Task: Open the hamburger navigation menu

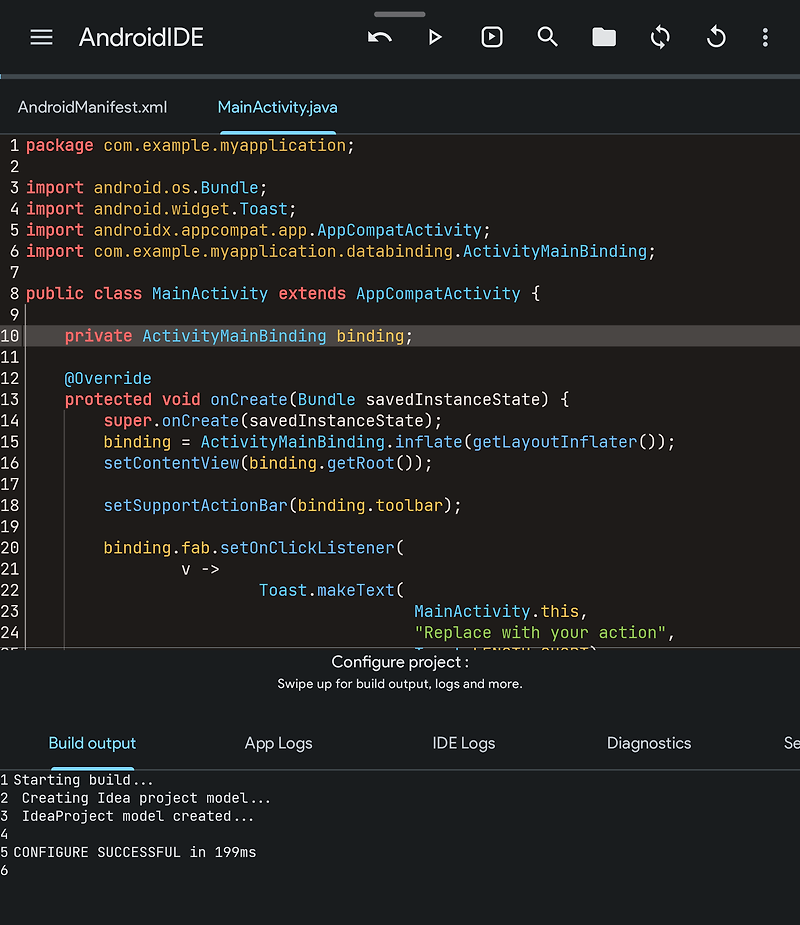Action: 41,38
